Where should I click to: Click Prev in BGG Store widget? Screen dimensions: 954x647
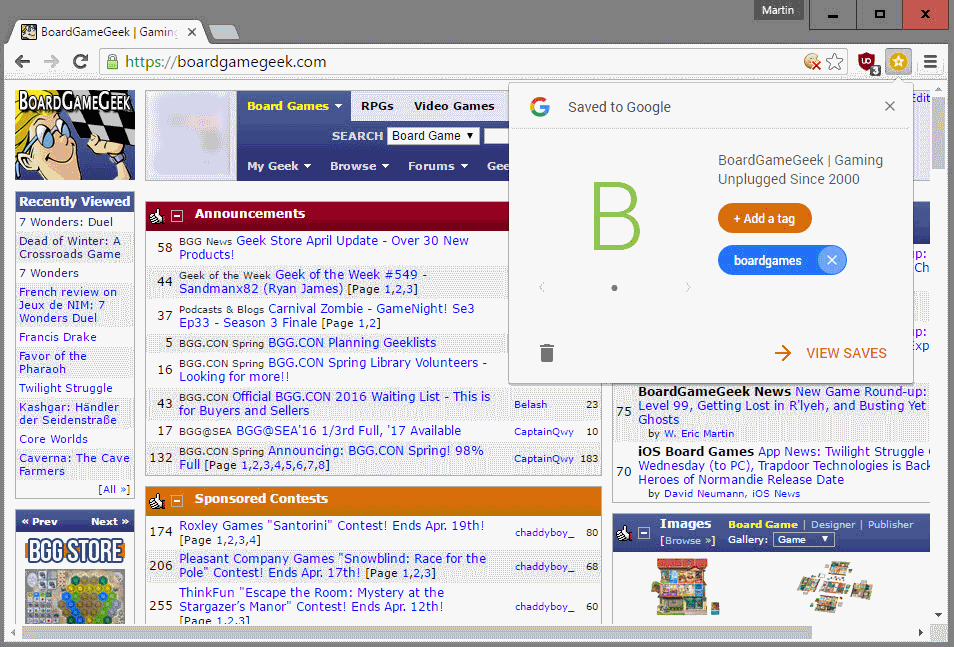point(40,521)
